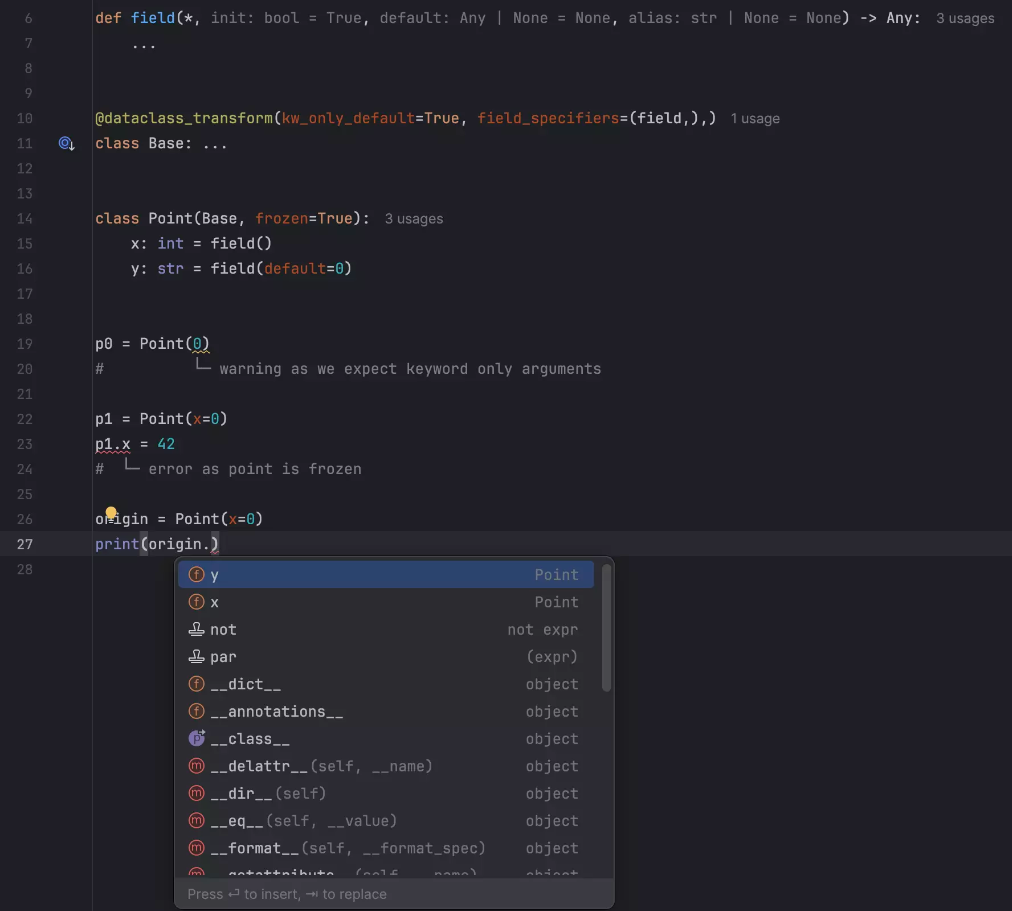Click the 'print' call on line 27
Image resolution: width=1012 pixels, height=911 pixels.
tap(117, 545)
